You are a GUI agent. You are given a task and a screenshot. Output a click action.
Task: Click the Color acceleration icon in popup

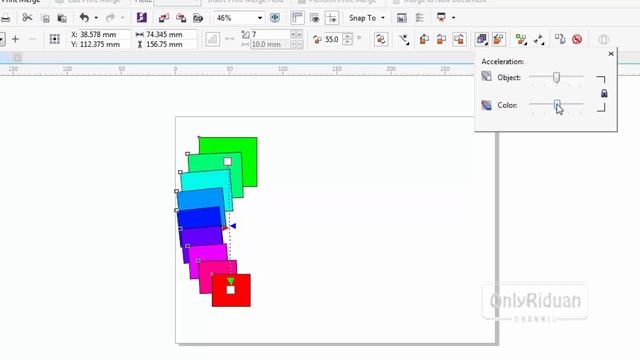pos(487,105)
